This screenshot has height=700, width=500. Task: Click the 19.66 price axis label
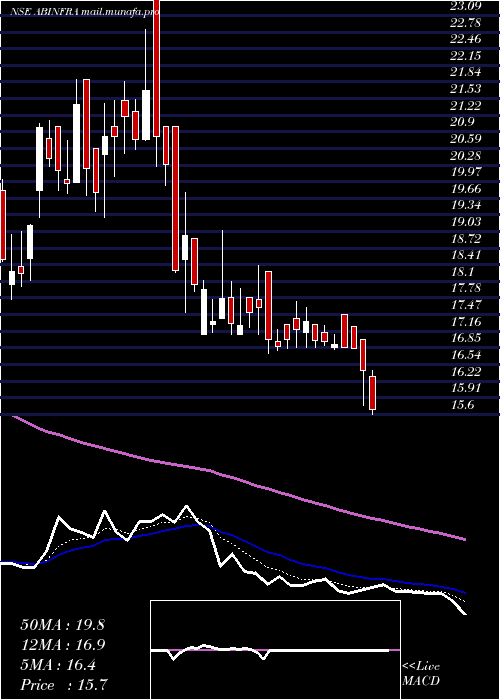[466, 189]
